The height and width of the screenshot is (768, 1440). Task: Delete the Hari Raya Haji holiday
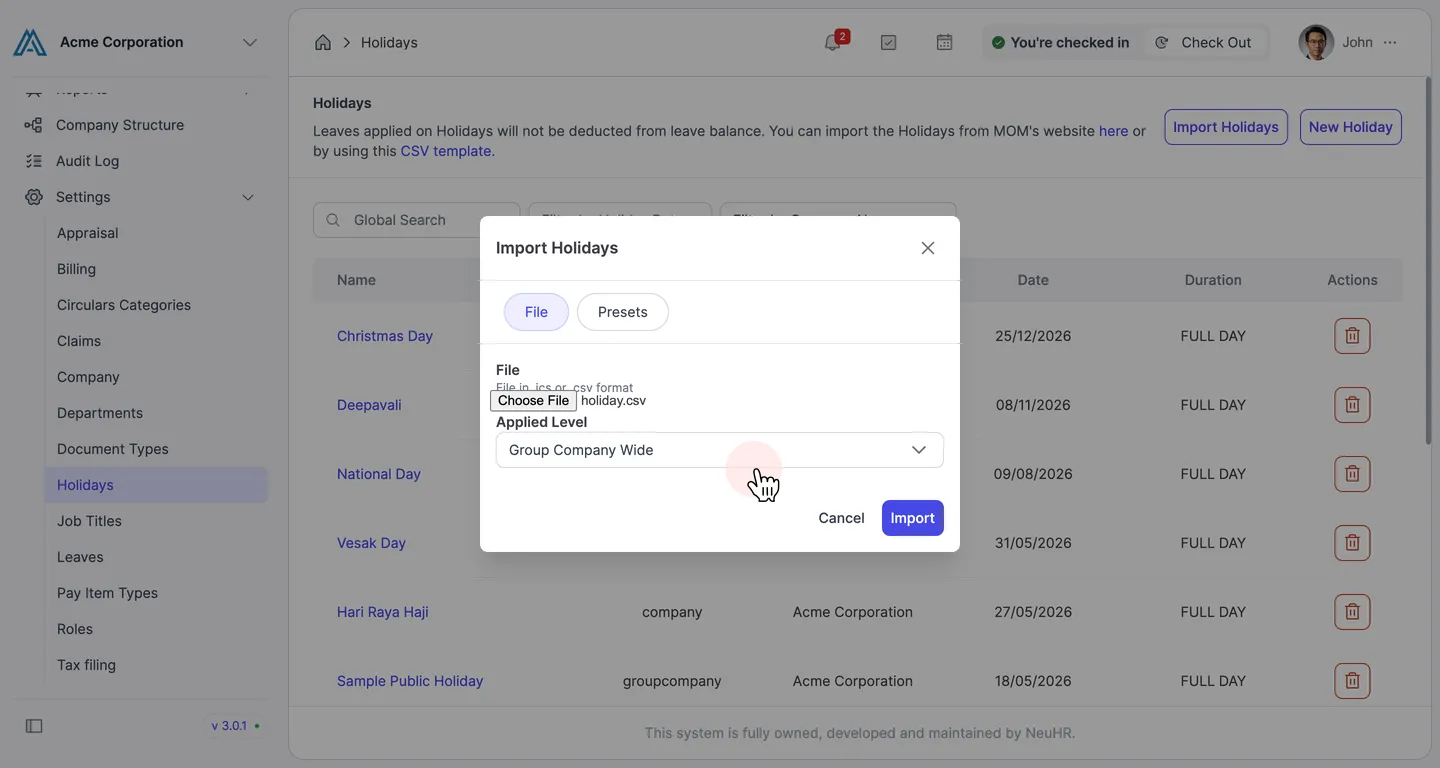click(1352, 612)
